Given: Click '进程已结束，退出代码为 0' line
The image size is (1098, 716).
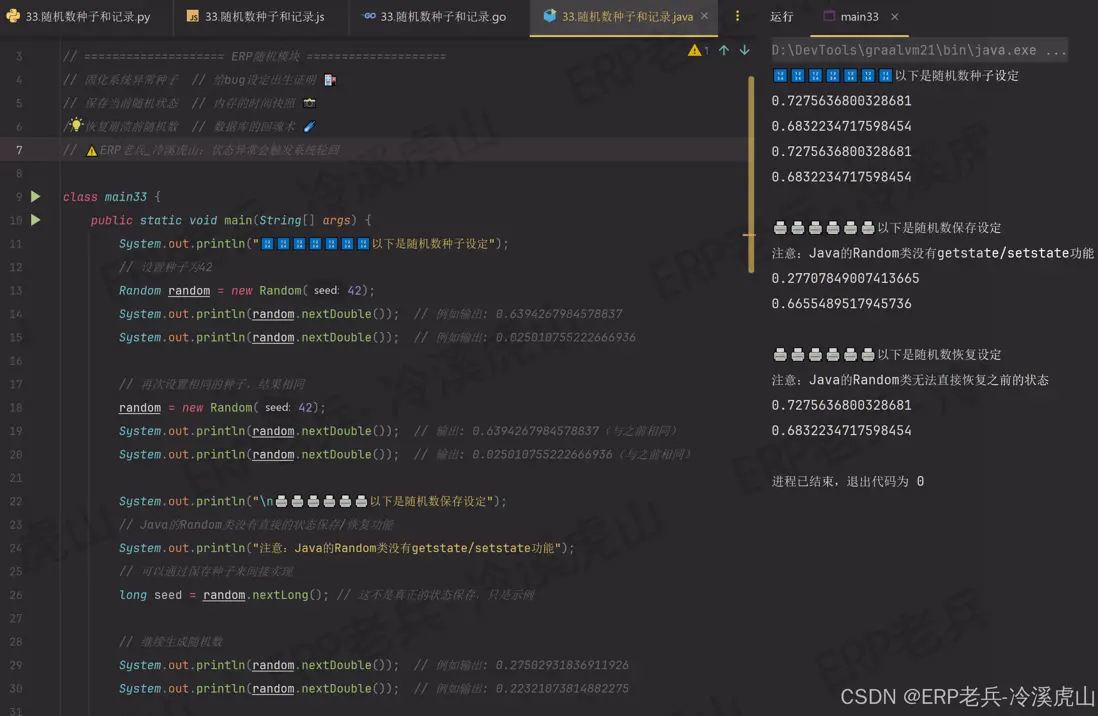Looking at the screenshot, I should 847,481.
